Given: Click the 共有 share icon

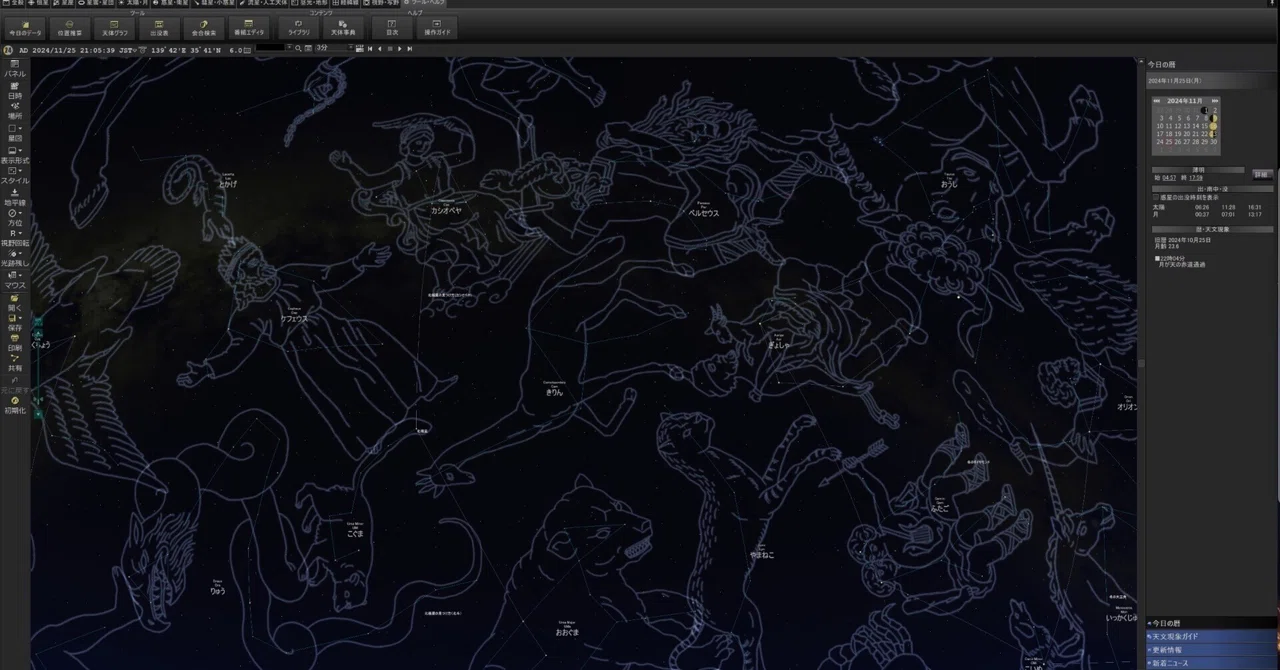Looking at the screenshot, I should point(15,363).
